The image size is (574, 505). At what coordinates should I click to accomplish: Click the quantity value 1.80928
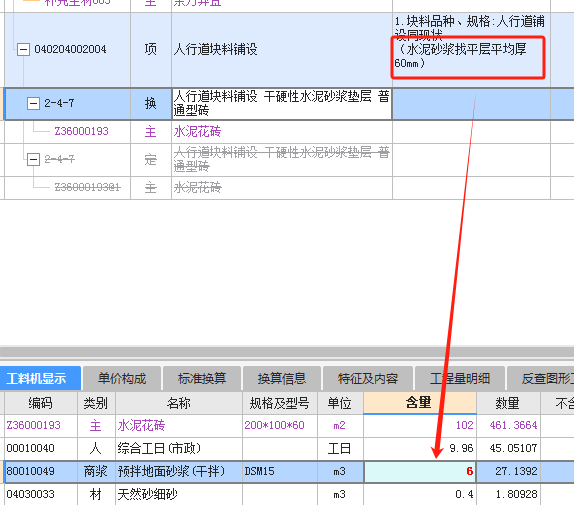tap(508, 494)
